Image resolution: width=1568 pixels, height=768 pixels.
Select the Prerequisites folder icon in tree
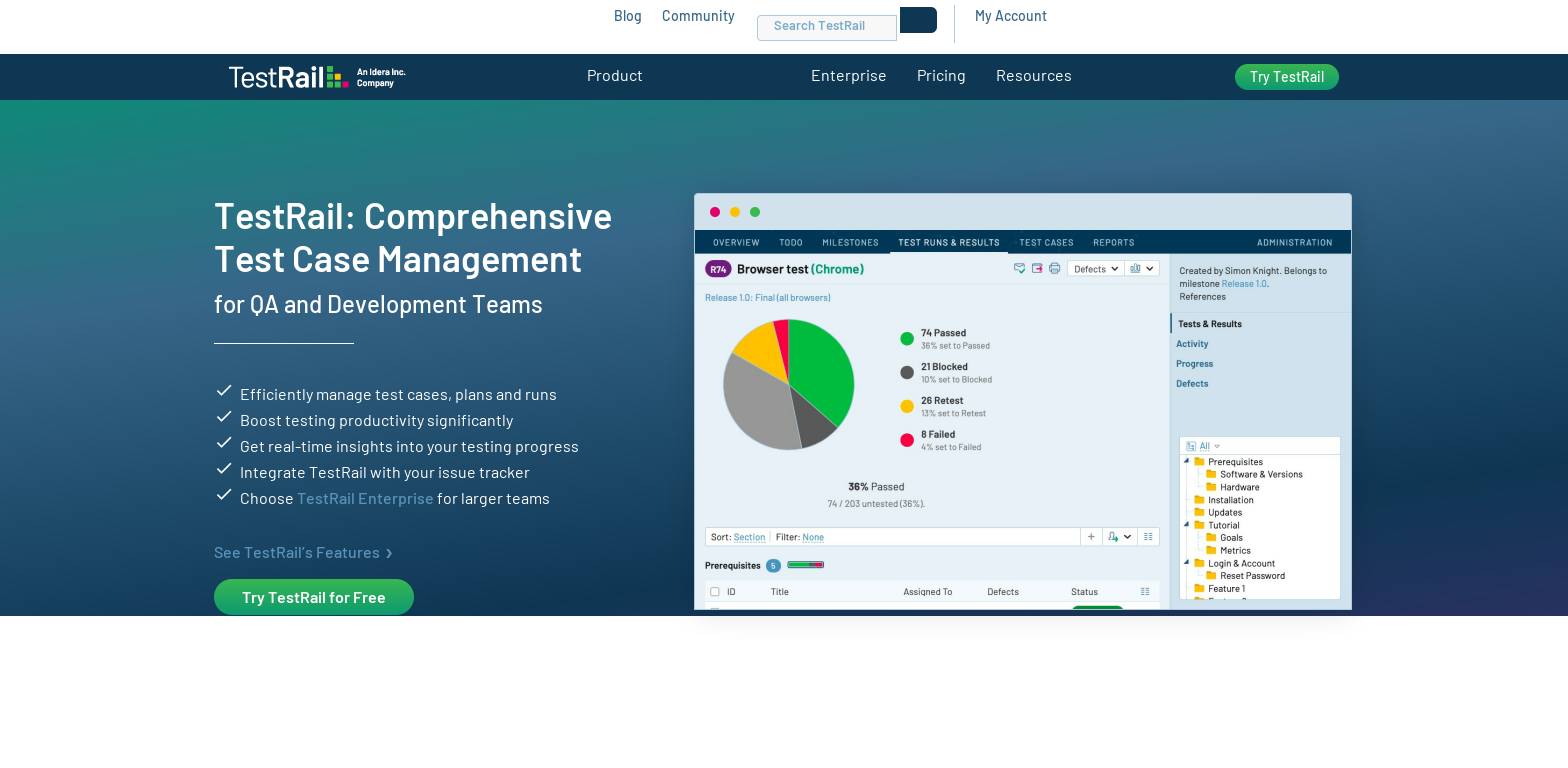(x=1199, y=462)
